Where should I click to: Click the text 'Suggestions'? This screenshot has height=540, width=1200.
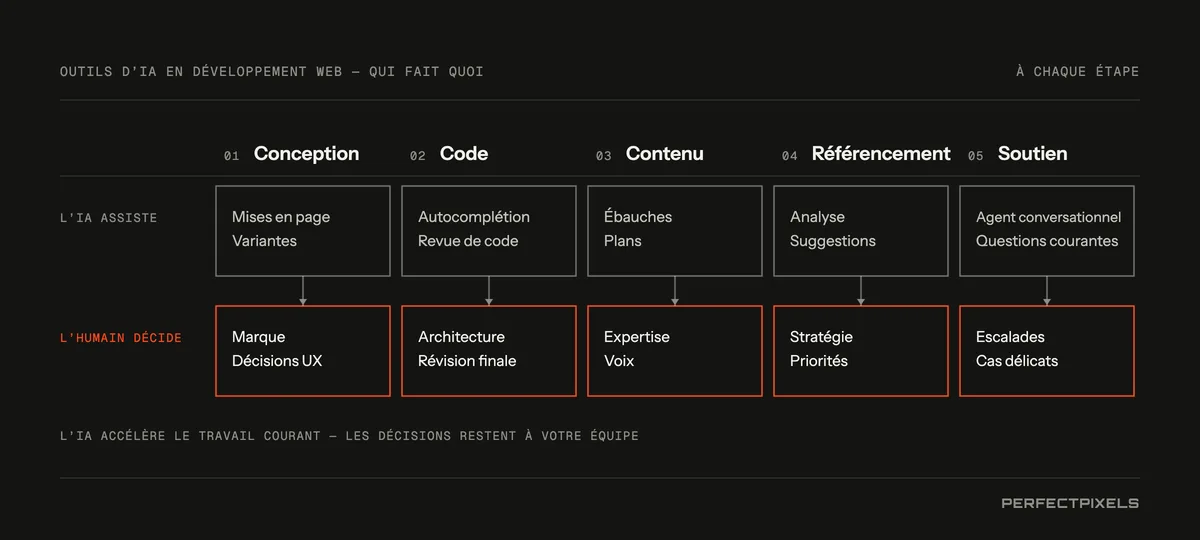point(833,241)
